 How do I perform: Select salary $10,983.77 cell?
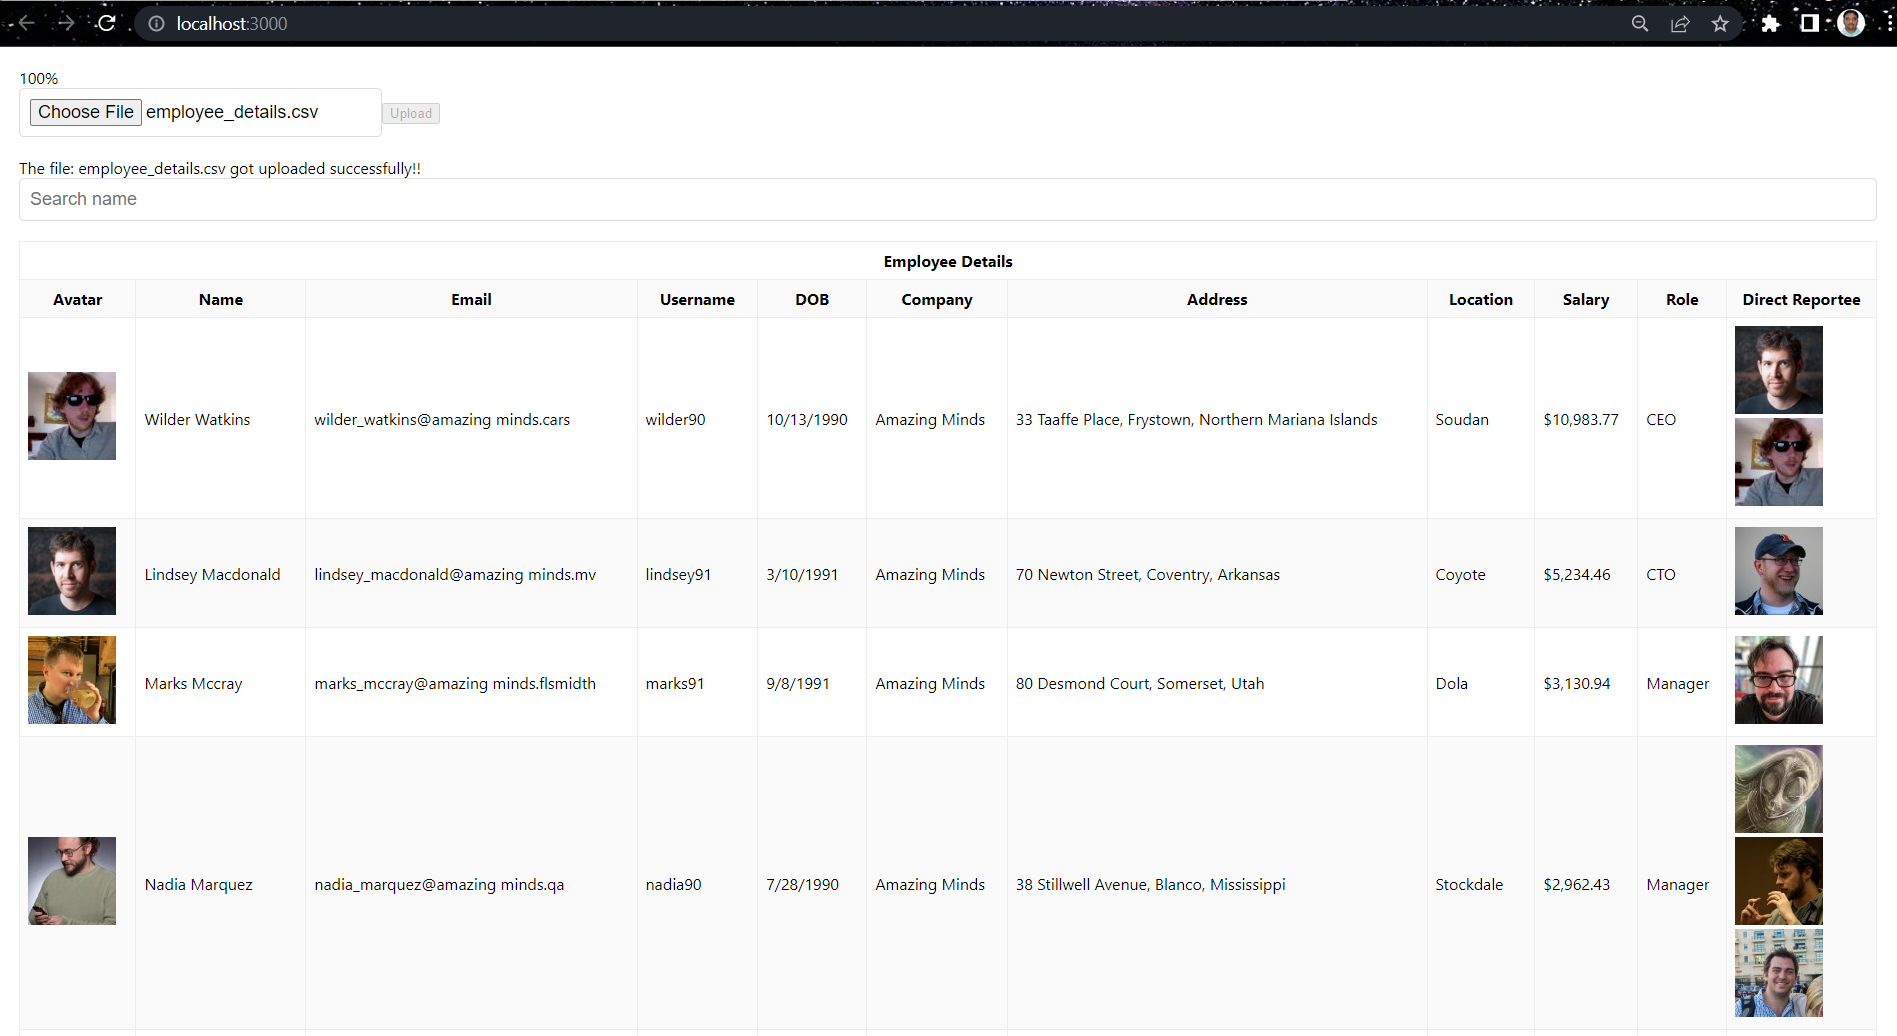click(1586, 419)
